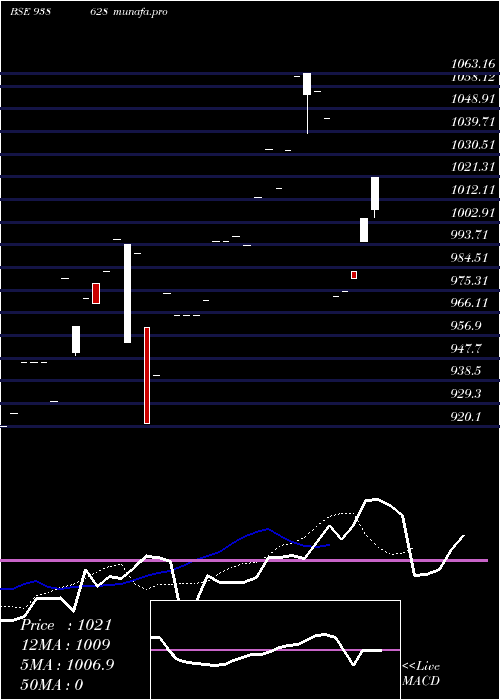Click the red candlestick near 966.11 on the left

[96, 293]
